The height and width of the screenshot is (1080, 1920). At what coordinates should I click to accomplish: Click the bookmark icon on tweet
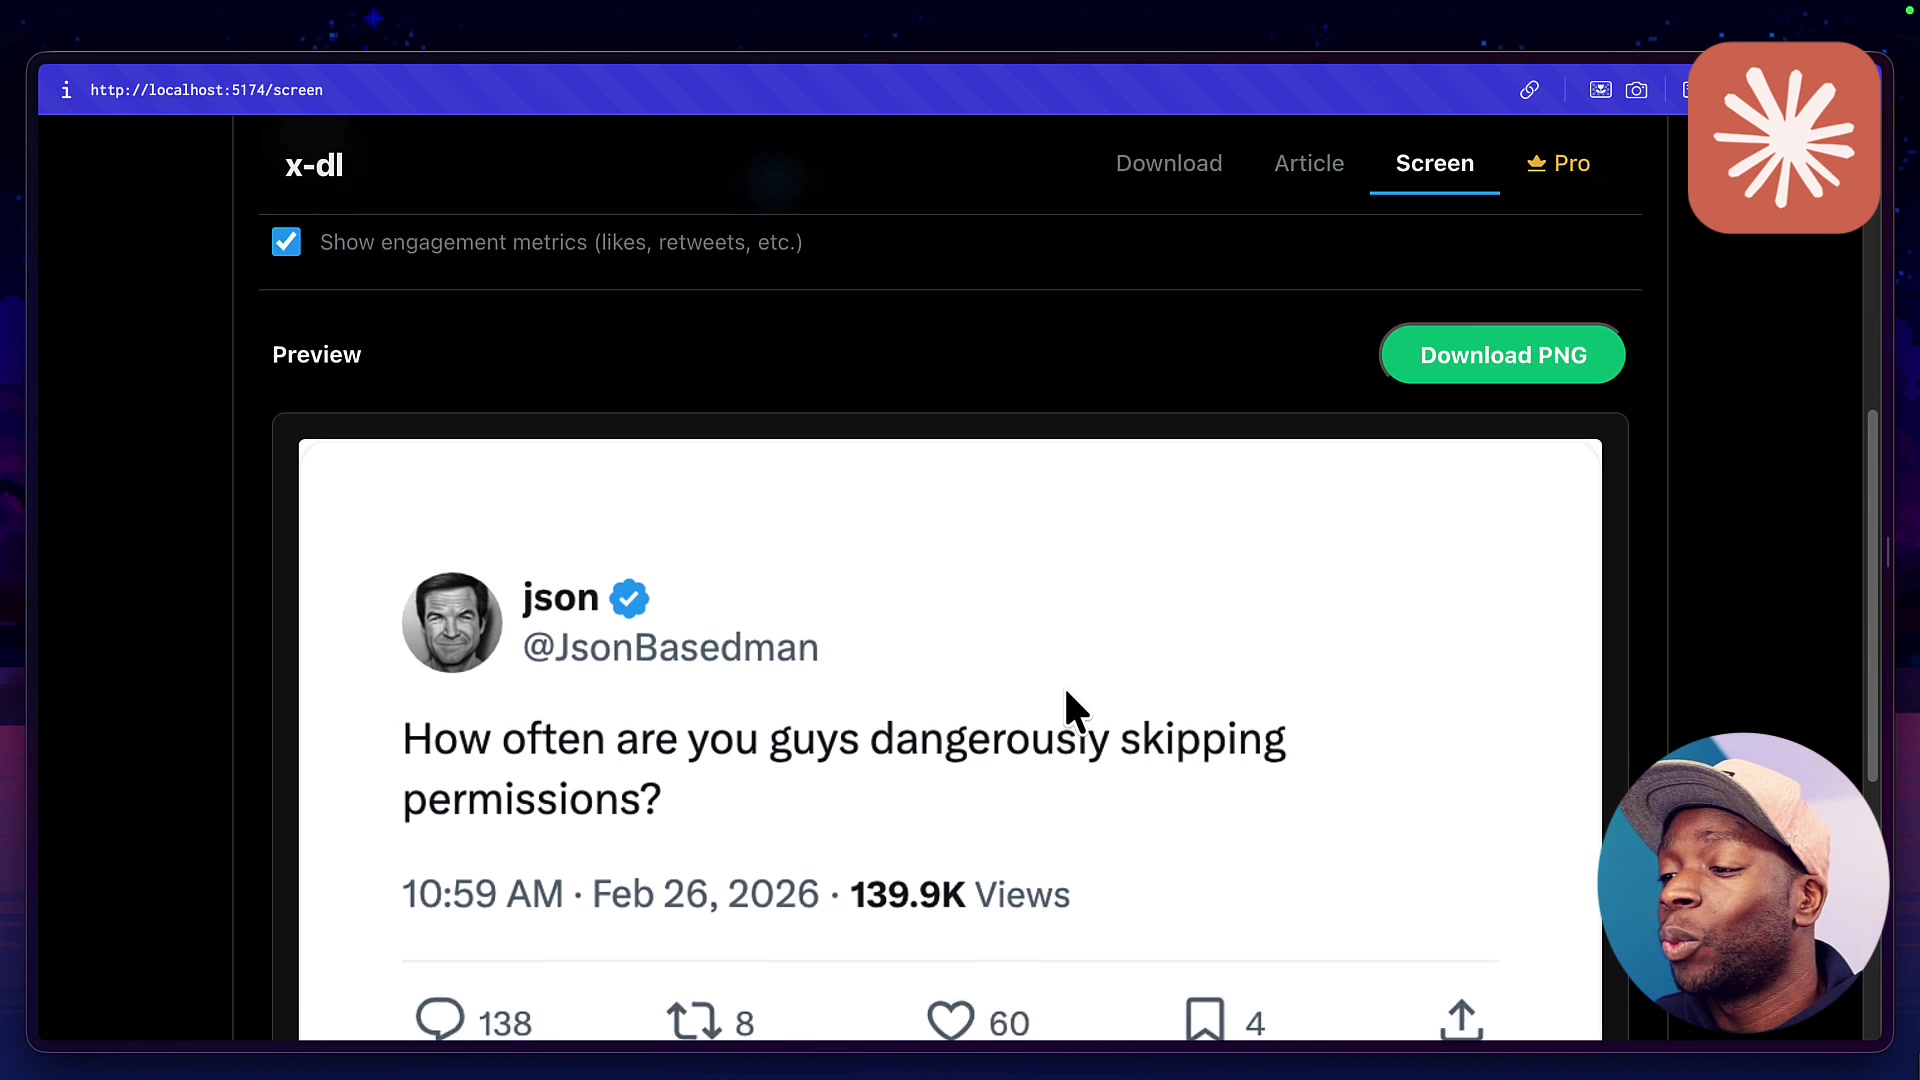pyautogui.click(x=1205, y=1020)
